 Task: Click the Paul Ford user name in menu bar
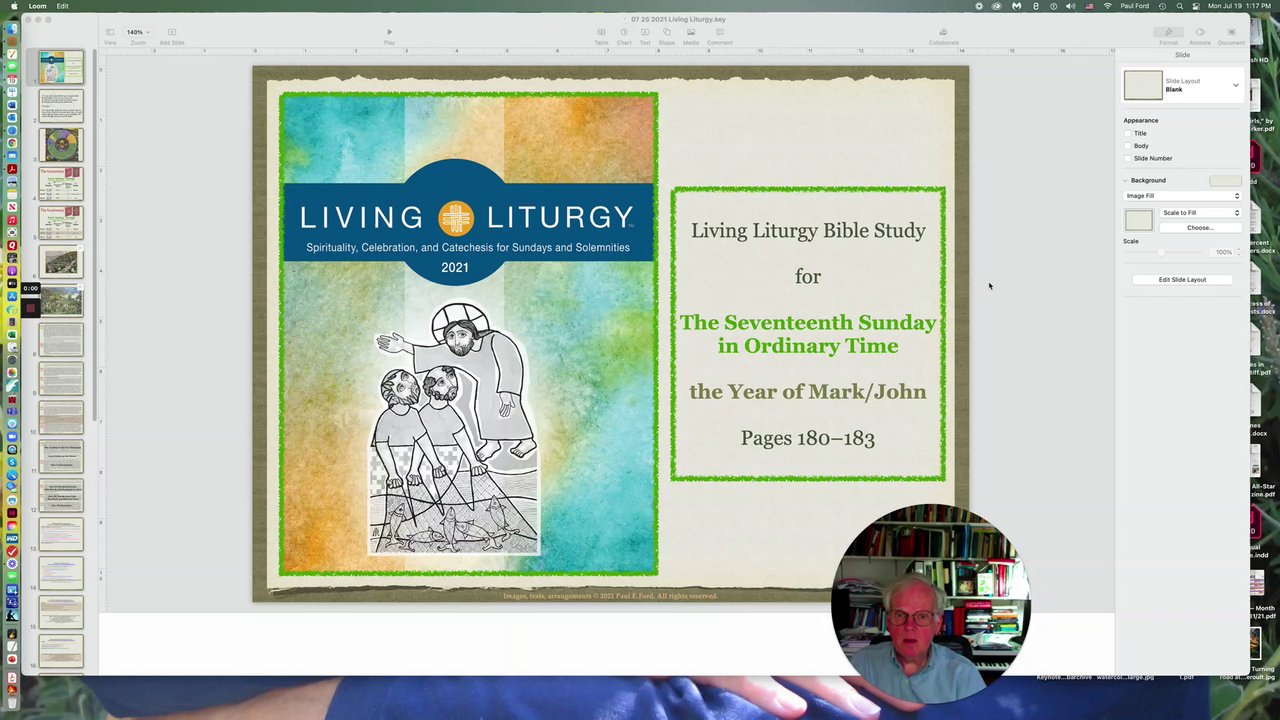pyautogui.click(x=1135, y=6)
